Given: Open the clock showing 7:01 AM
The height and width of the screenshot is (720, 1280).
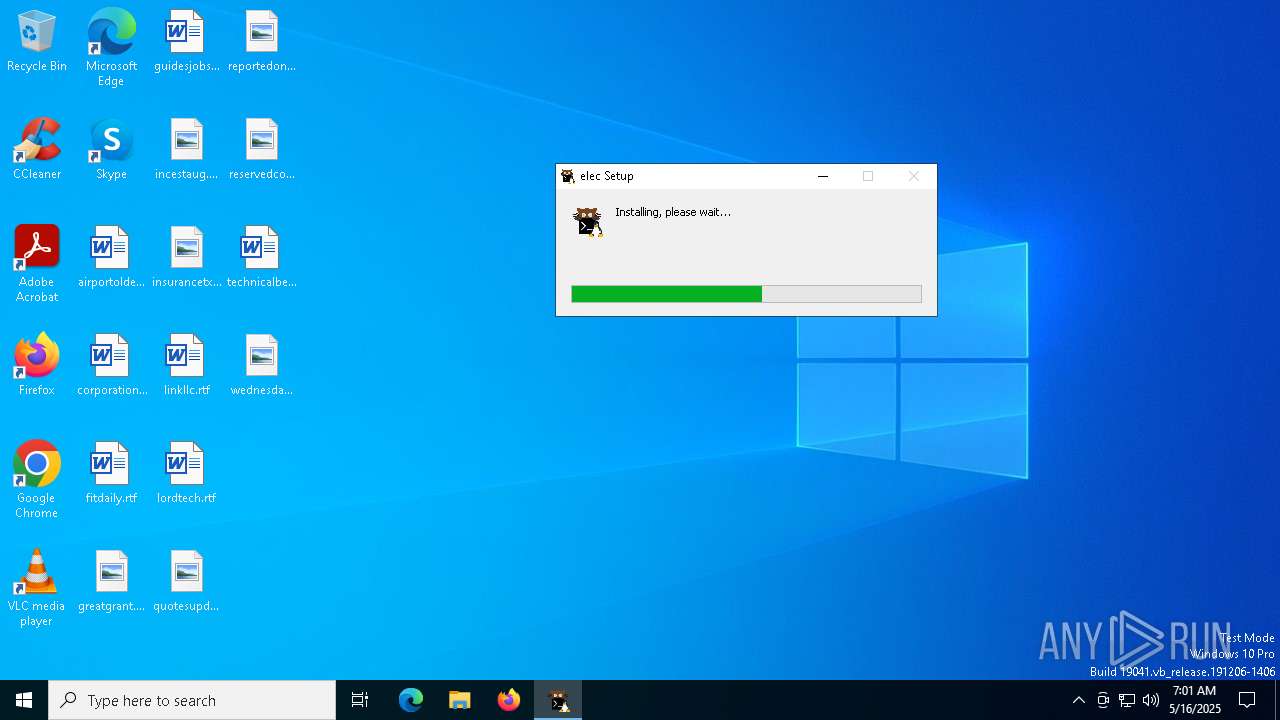Looking at the screenshot, I should 1195,700.
